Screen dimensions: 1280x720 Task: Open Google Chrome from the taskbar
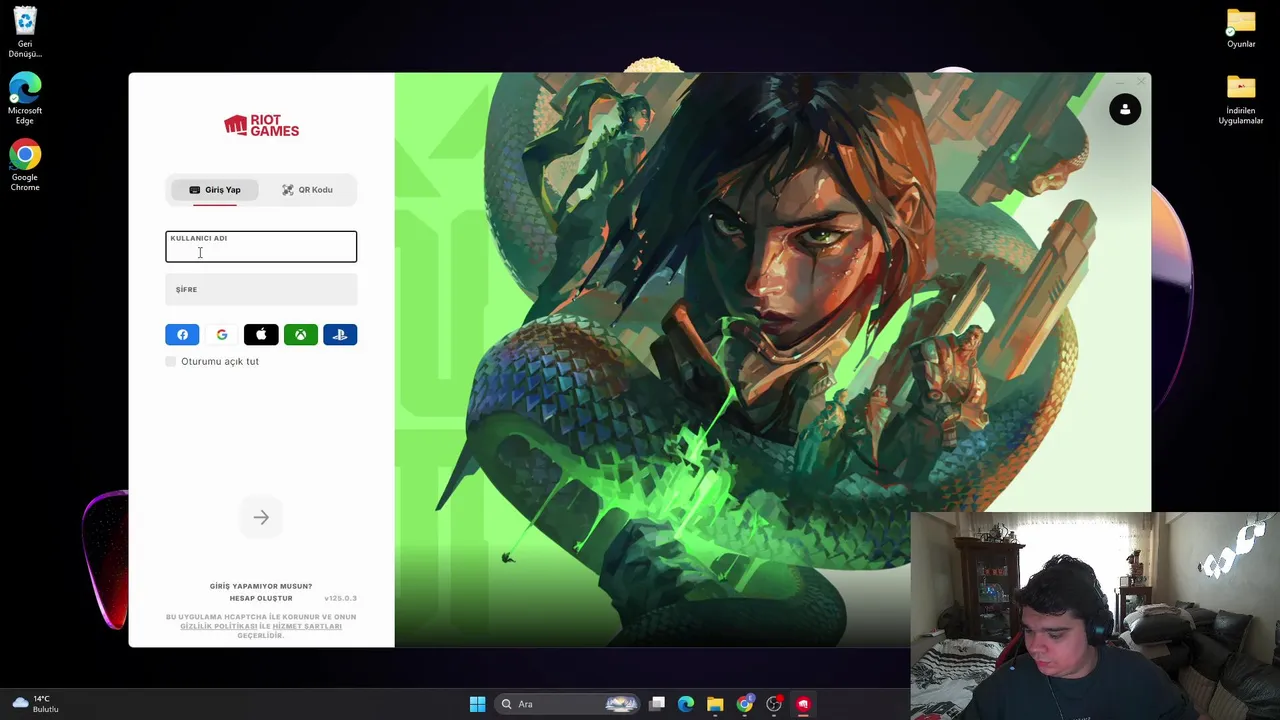pyautogui.click(x=745, y=704)
